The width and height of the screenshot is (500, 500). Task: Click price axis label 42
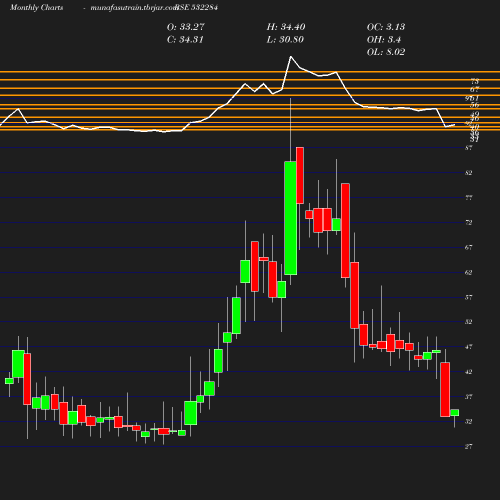coord(469,372)
